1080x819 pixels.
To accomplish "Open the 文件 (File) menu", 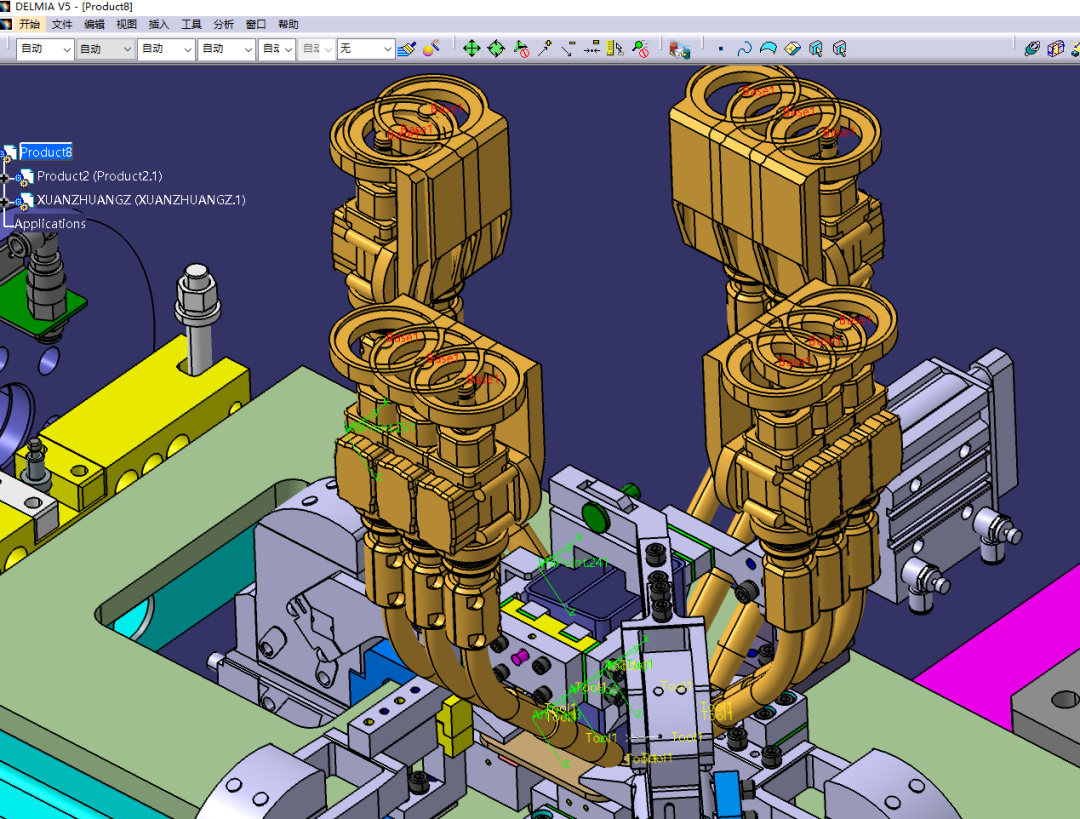I will [x=62, y=24].
